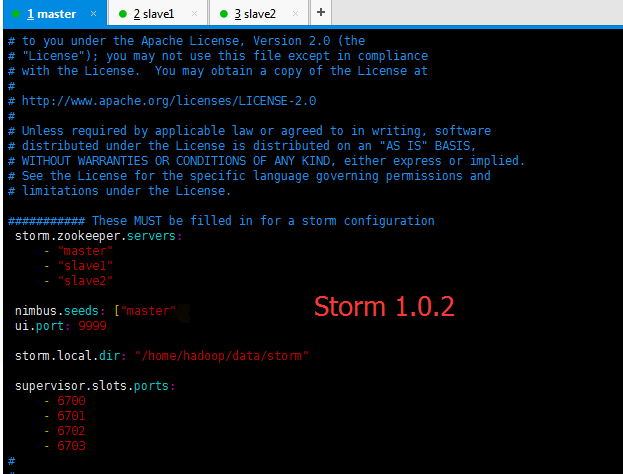
Task: Click the "with the License. You may obtain" line
Action: point(218,71)
